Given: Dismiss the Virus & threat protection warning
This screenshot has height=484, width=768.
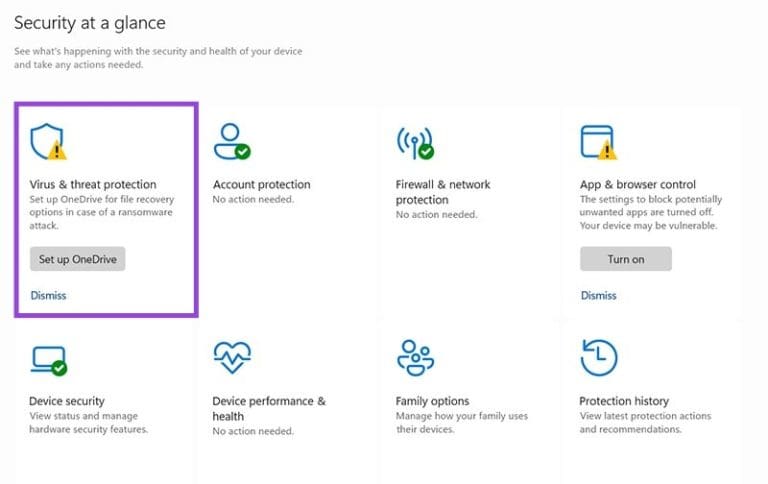Looking at the screenshot, I should tap(48, 295).
